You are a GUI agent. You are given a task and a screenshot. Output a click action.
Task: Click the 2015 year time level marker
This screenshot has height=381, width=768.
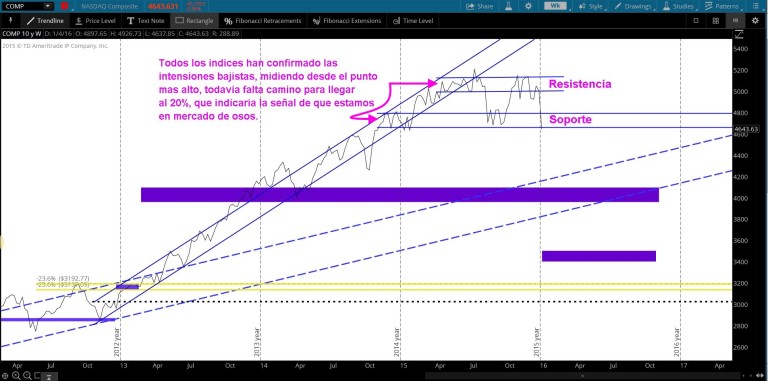pos(537,341)
